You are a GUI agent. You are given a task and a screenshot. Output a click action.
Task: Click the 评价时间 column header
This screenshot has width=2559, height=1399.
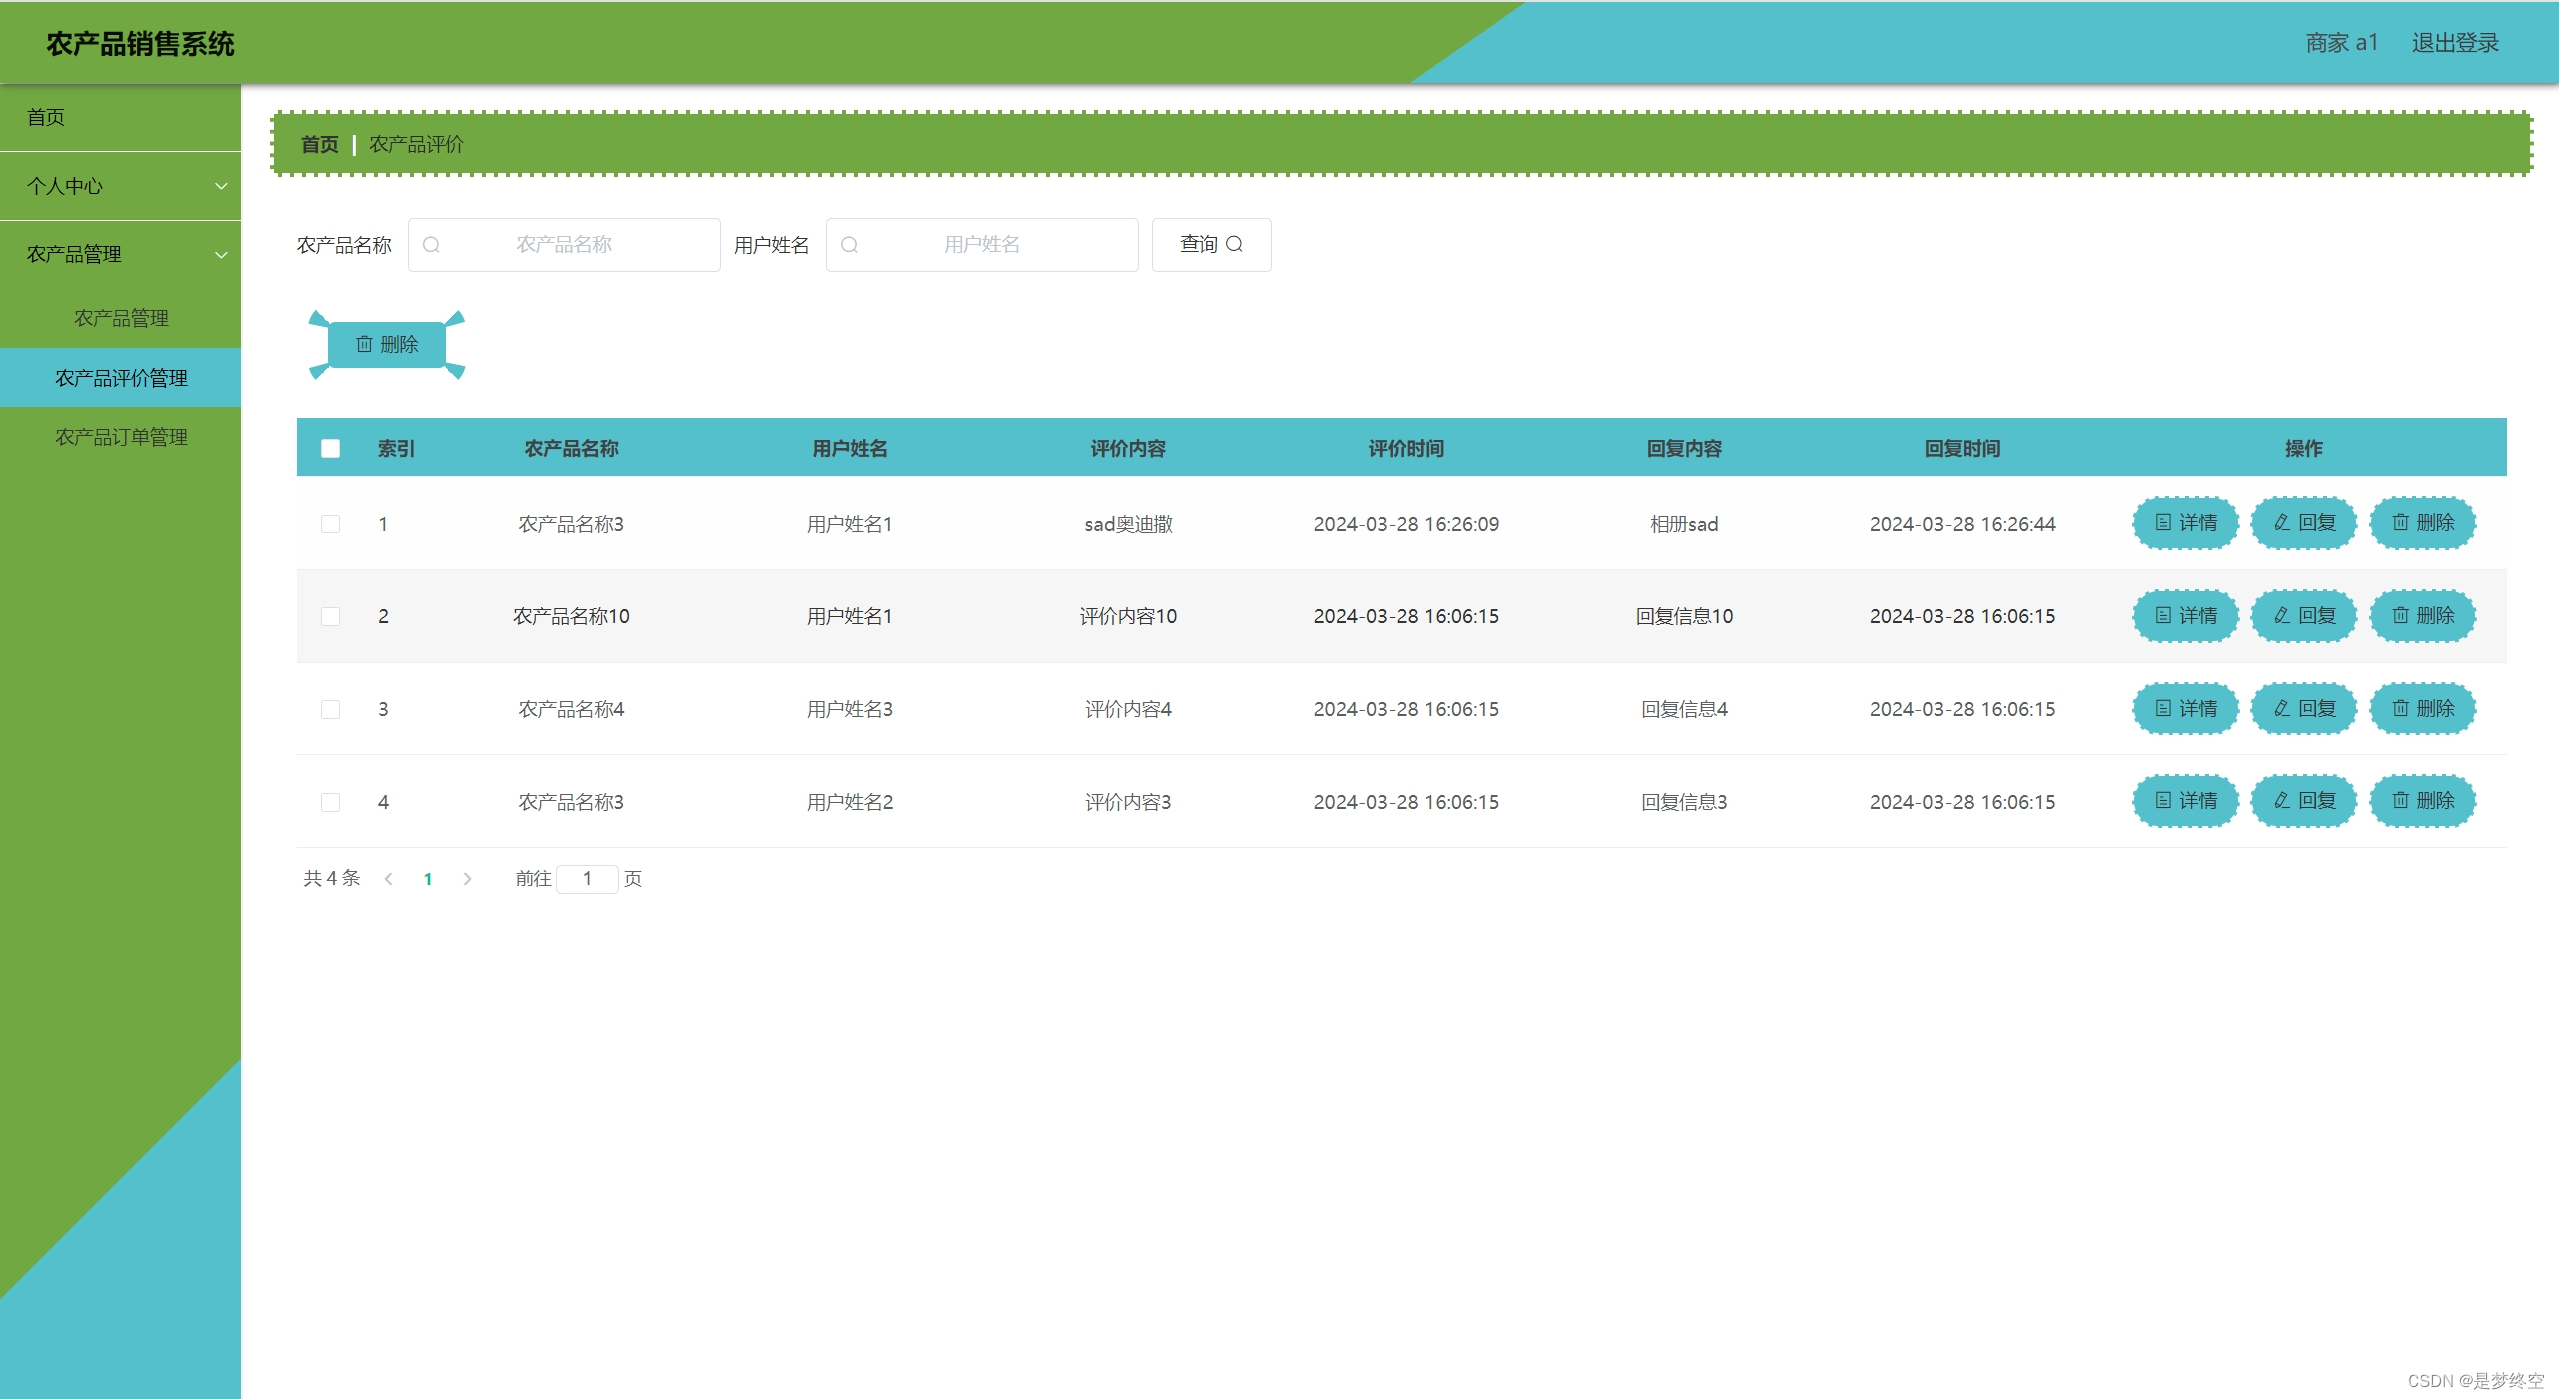click(x=1406, y=448)
